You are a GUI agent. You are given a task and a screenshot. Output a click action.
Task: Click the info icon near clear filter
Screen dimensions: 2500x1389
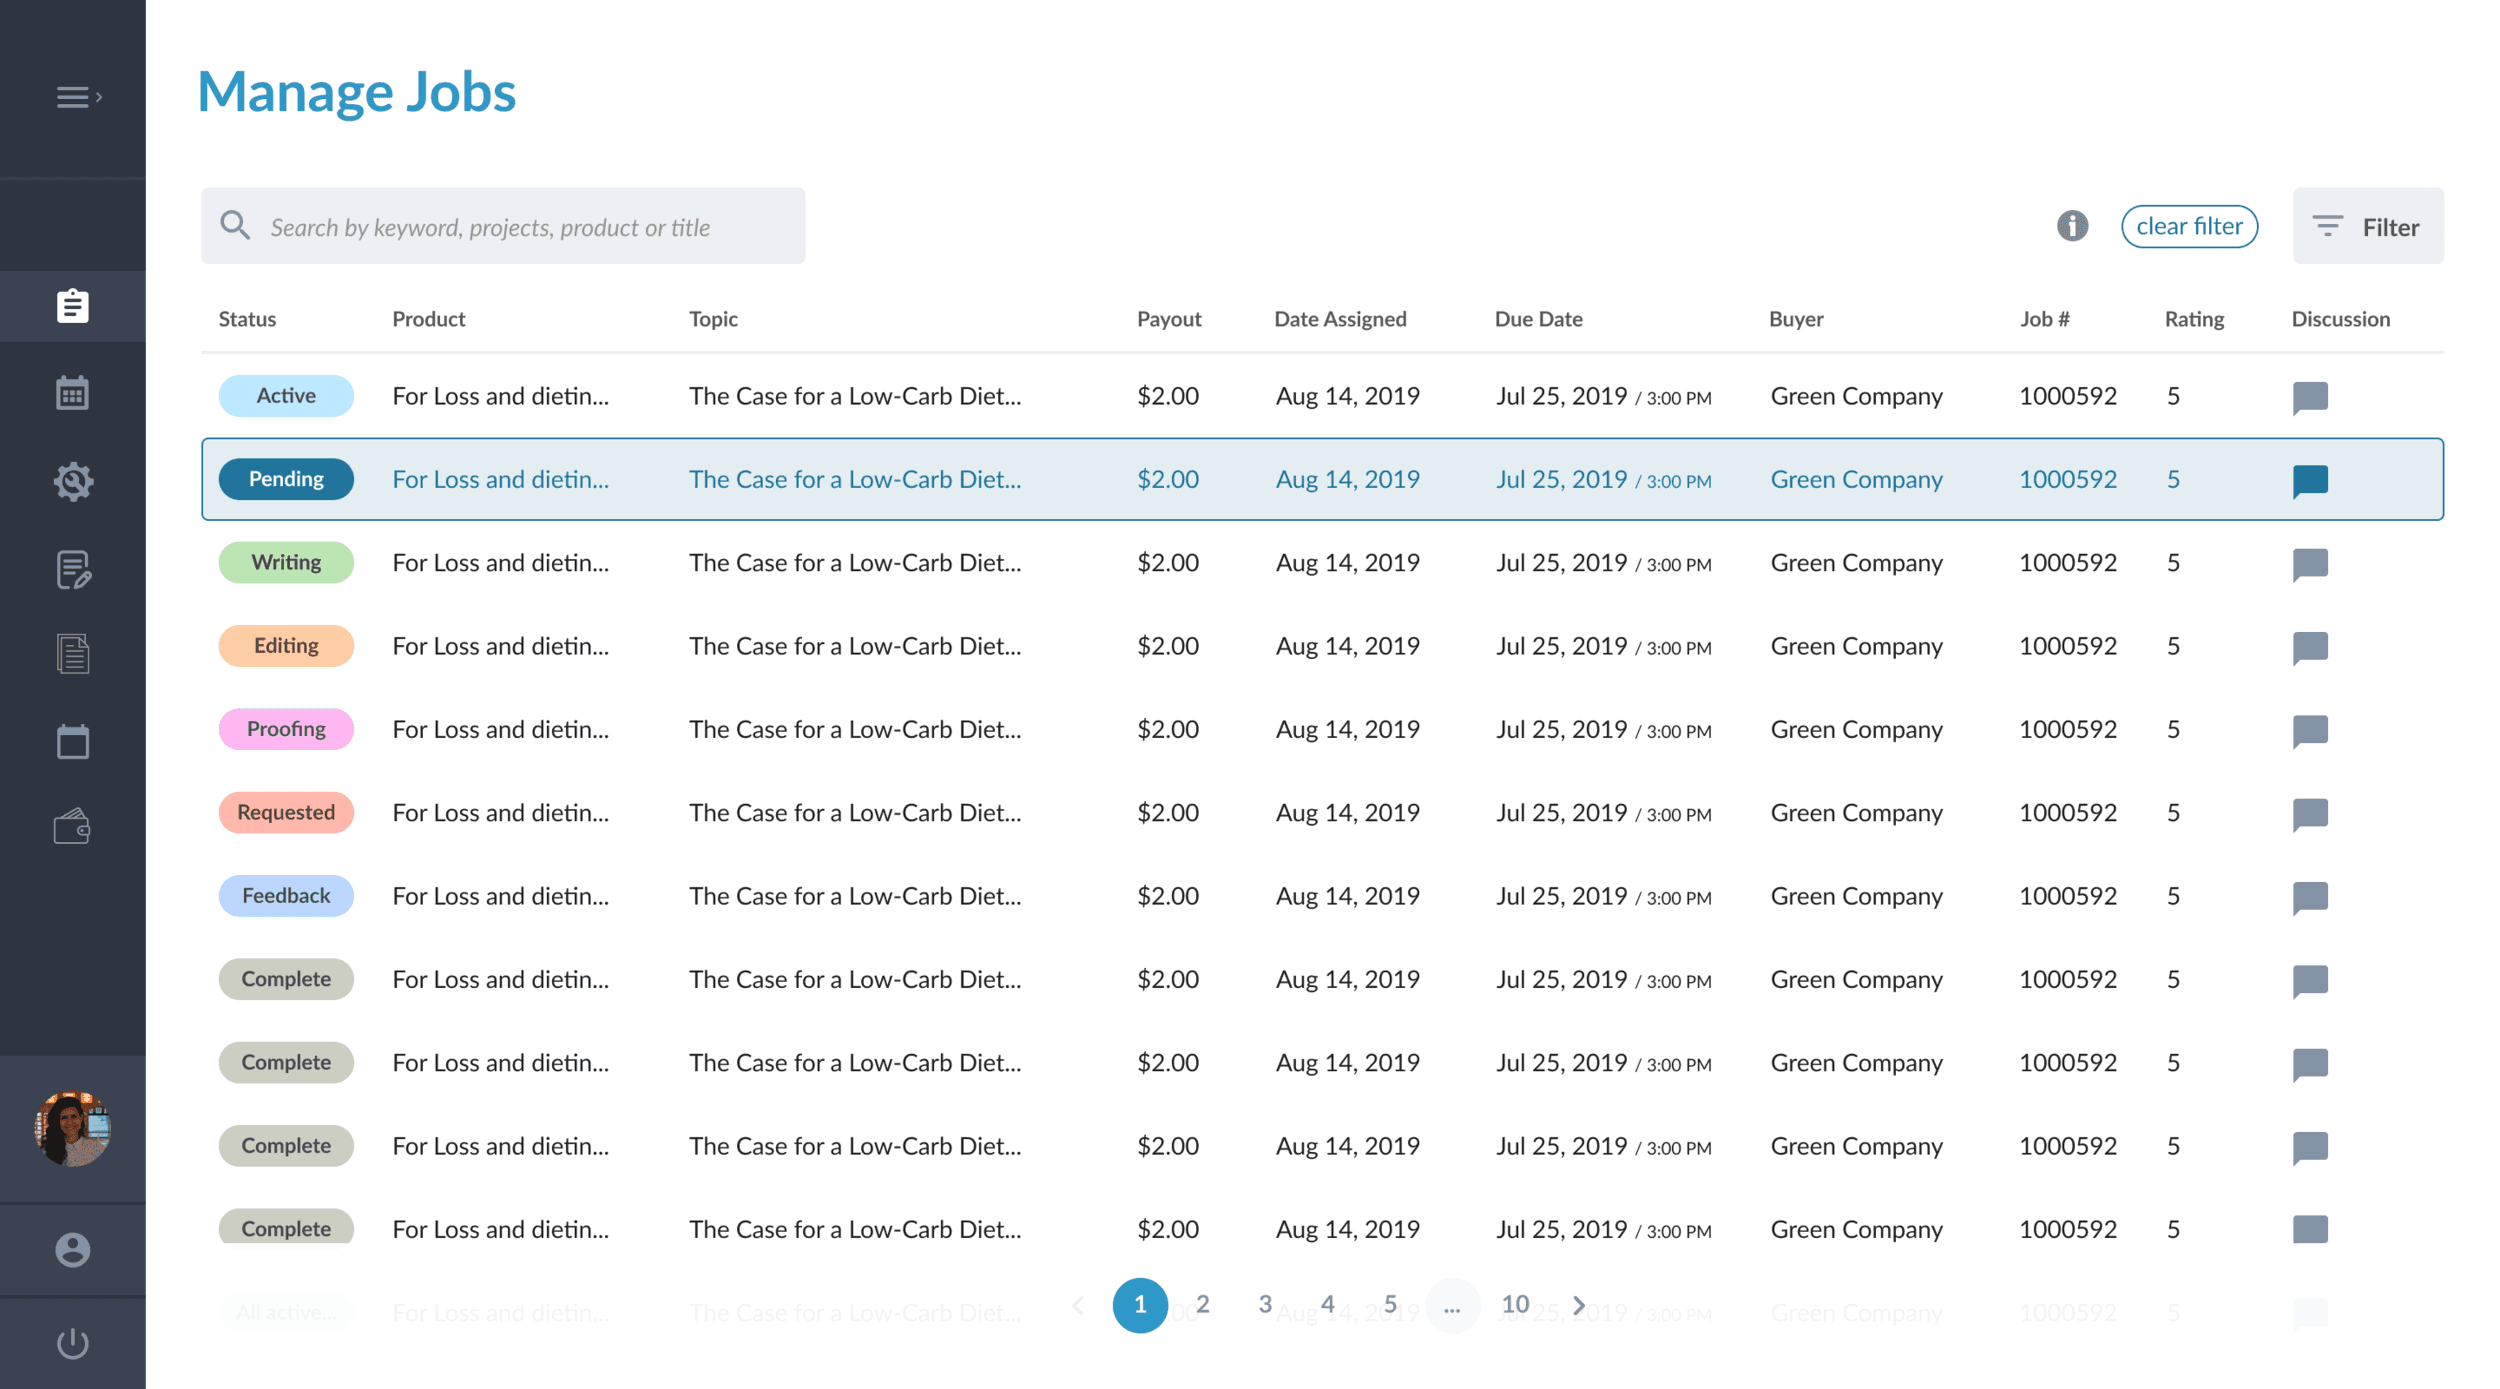tap(2072, 226)
